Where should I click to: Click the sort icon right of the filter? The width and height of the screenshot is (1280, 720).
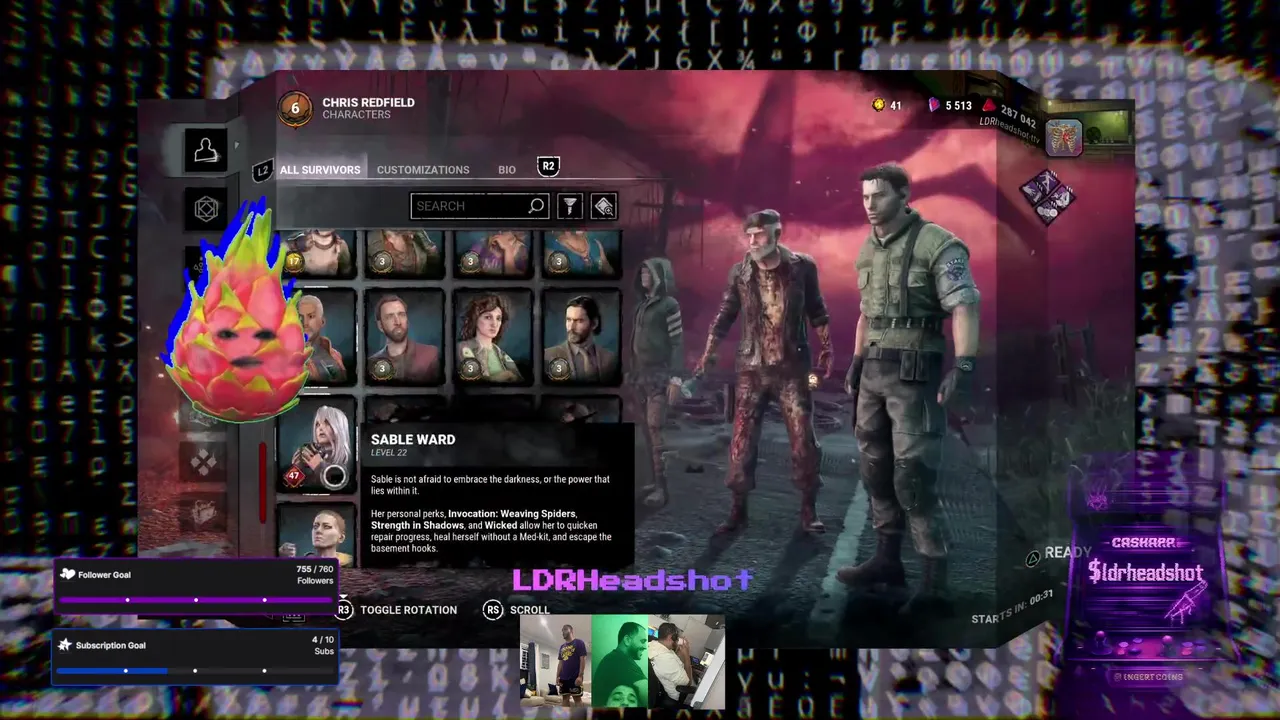pyautogui.click(x=604, y=206)
